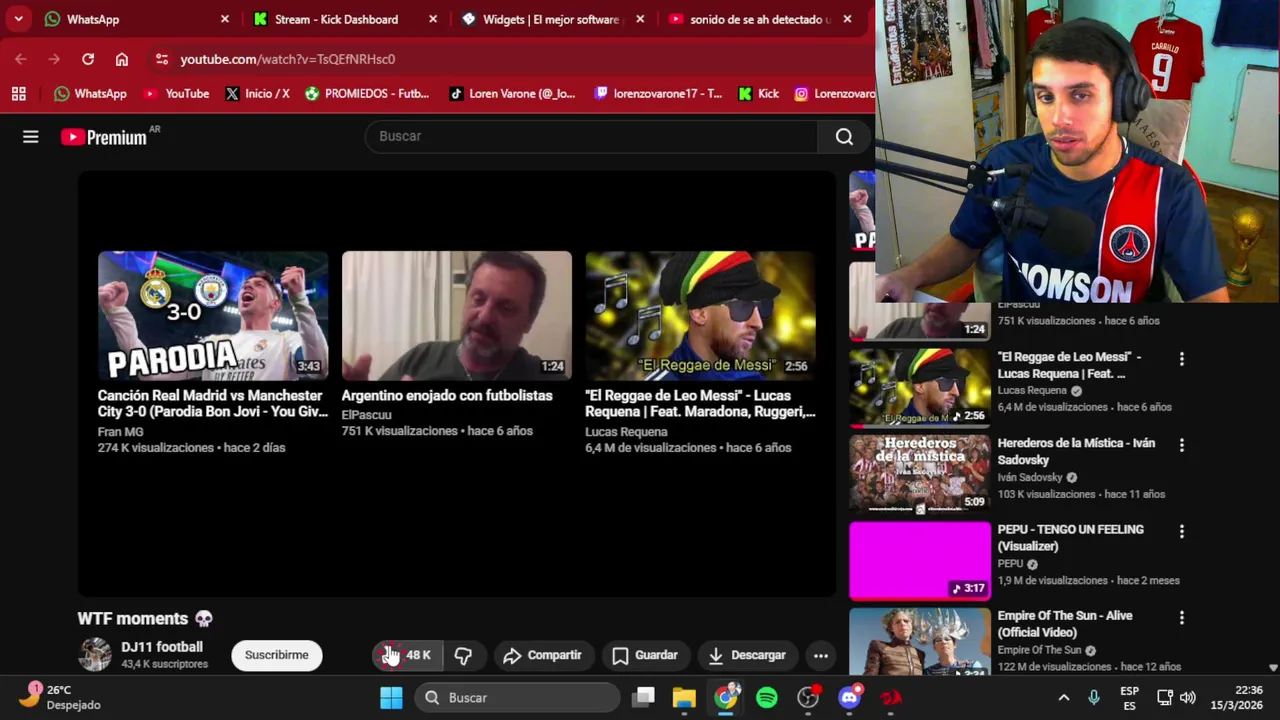This screenshot has height=720, width=1280.
Task: Open the Inicio / X bookmark
Action: pos(257,94)
